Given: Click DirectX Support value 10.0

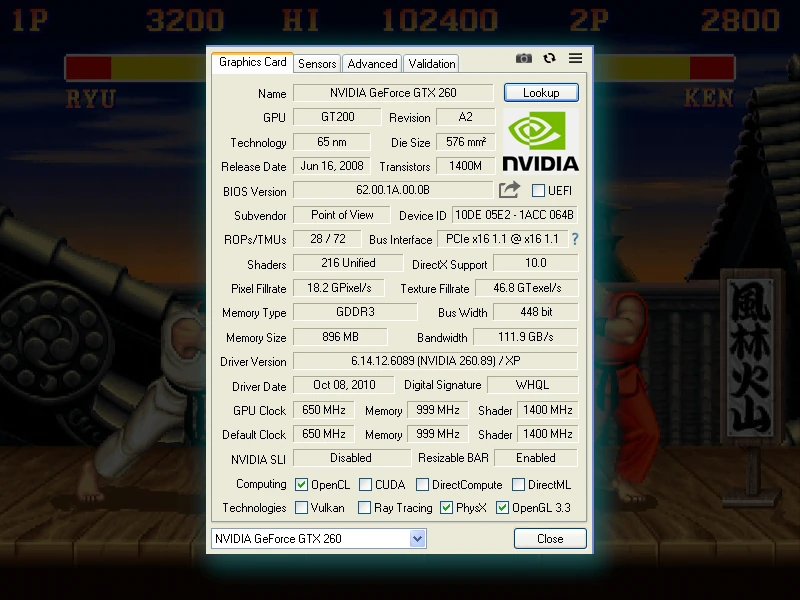Looking at the screenshot, I should (x=536, y=263).
